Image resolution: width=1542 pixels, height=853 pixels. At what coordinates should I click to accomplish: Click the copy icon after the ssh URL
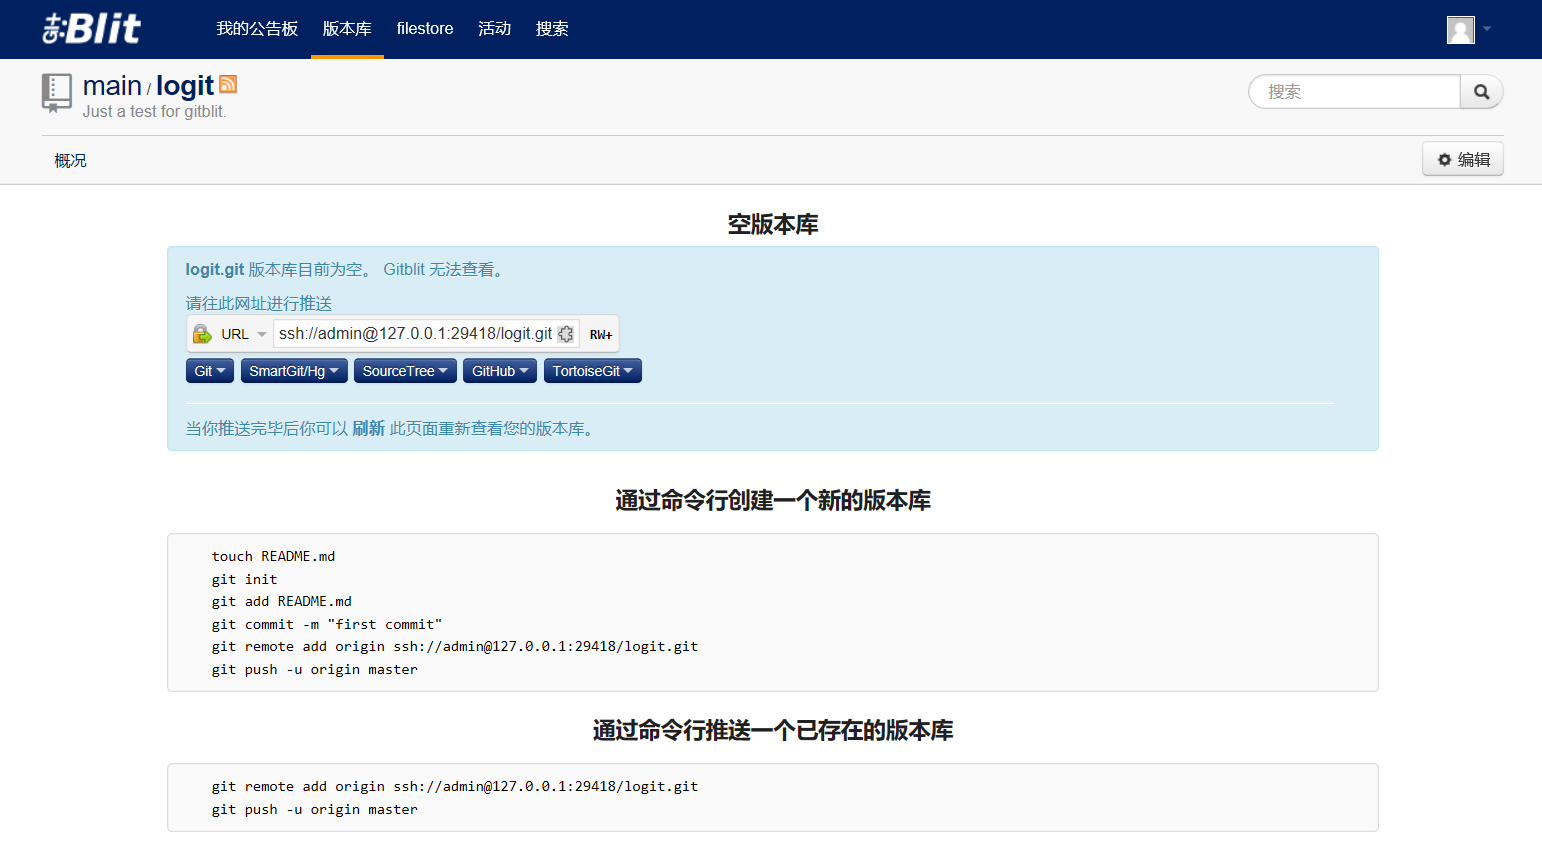(566, 333)
